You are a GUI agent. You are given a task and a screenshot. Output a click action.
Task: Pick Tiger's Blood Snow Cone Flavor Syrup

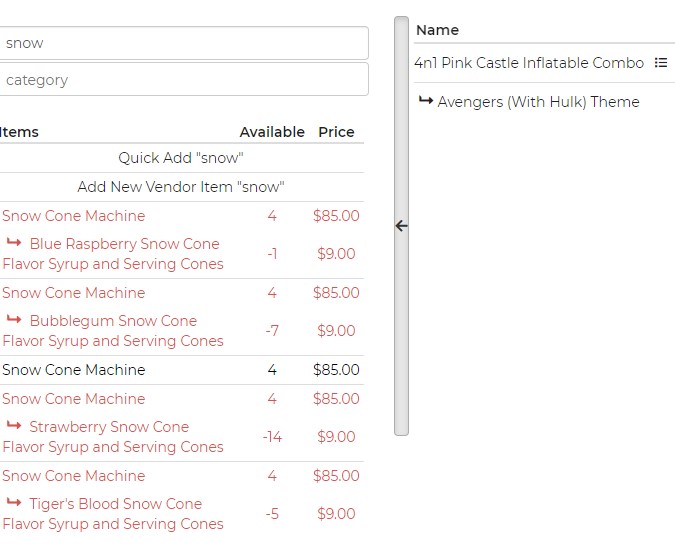click(x=113, y=514)
